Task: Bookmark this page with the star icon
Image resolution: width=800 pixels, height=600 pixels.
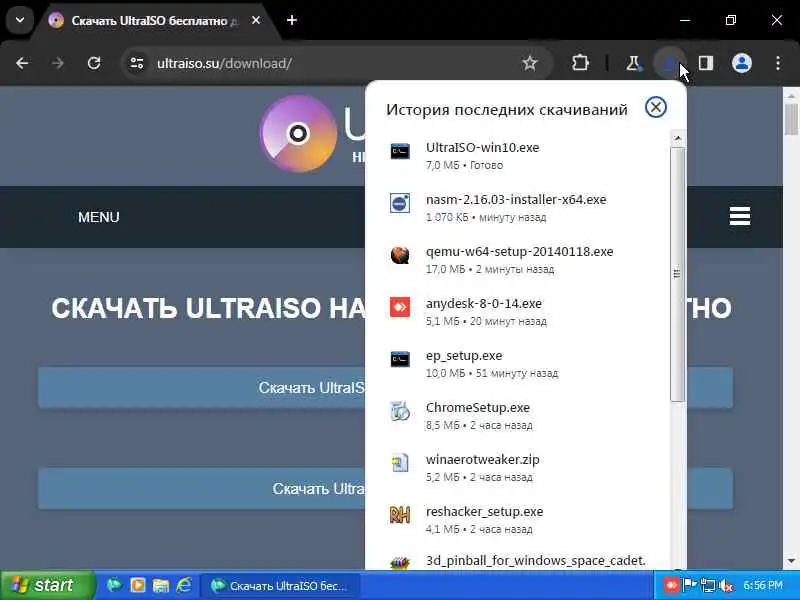Action: 530,63
